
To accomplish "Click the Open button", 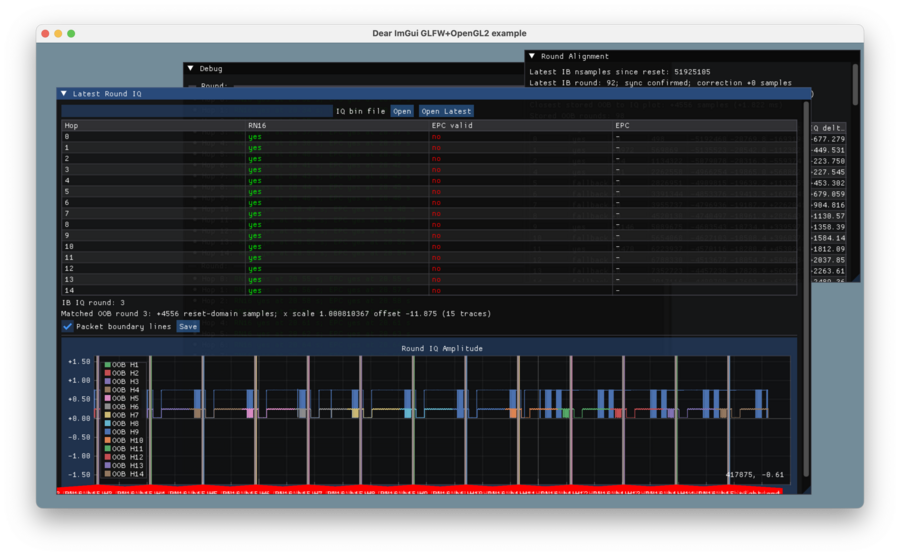I will [402, 111].
